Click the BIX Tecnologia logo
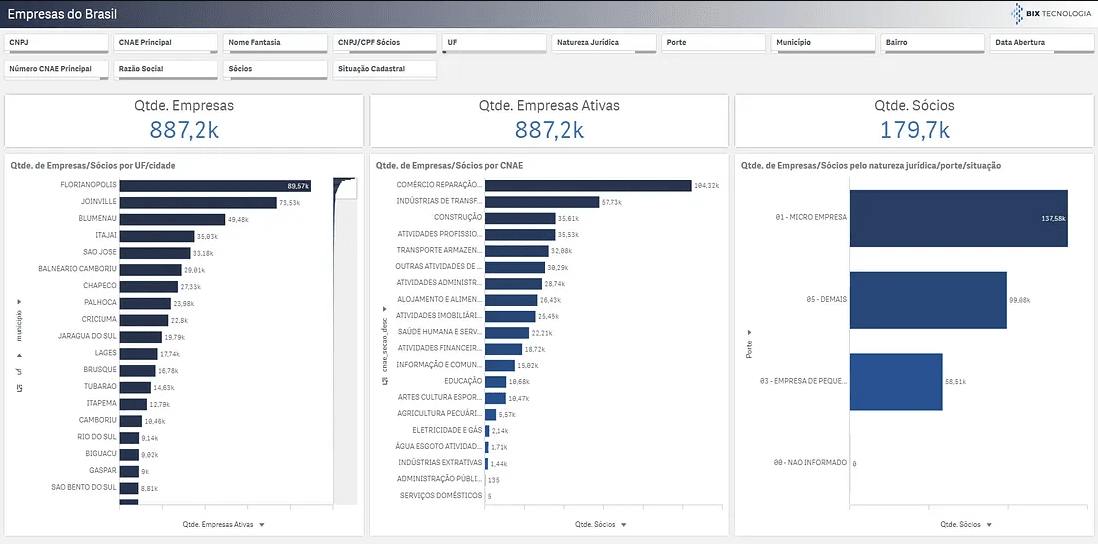Image resolution: width=1098 pixels, height=544 pixels. [1049, 13]
